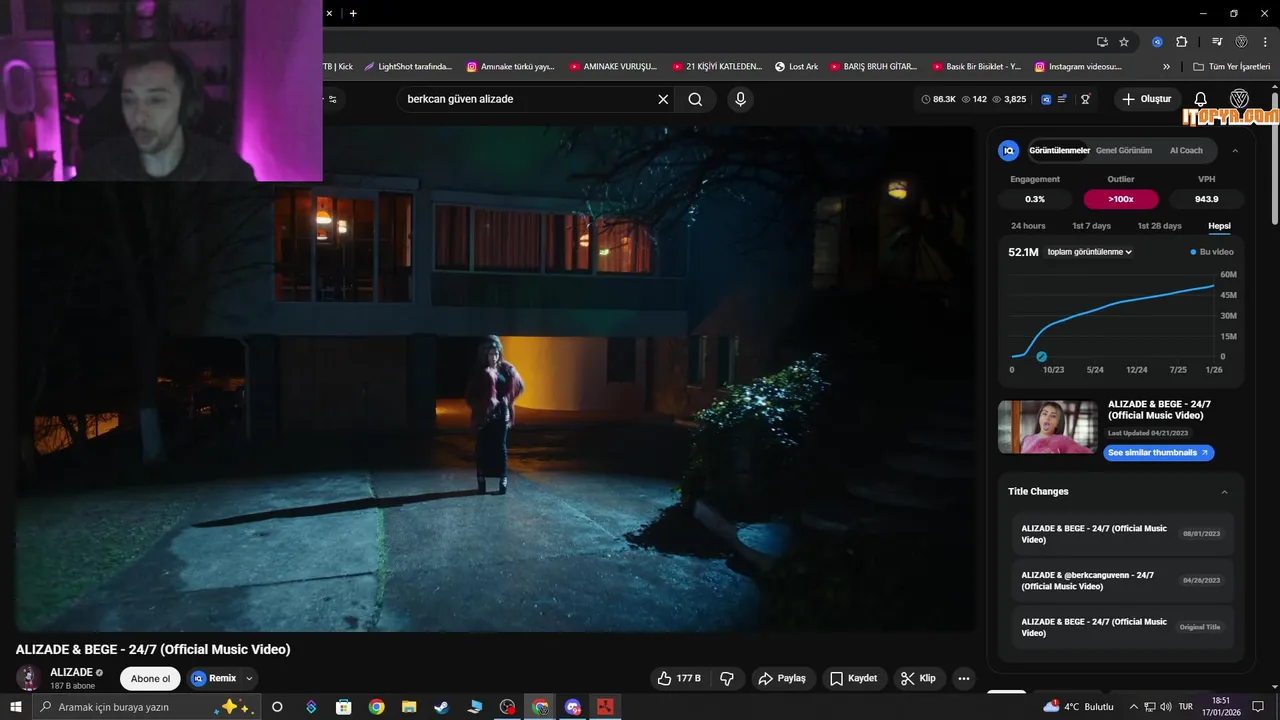1280x720 pixels.
Task: Open more actions three-dot button under the video
Action: point(964,678)
